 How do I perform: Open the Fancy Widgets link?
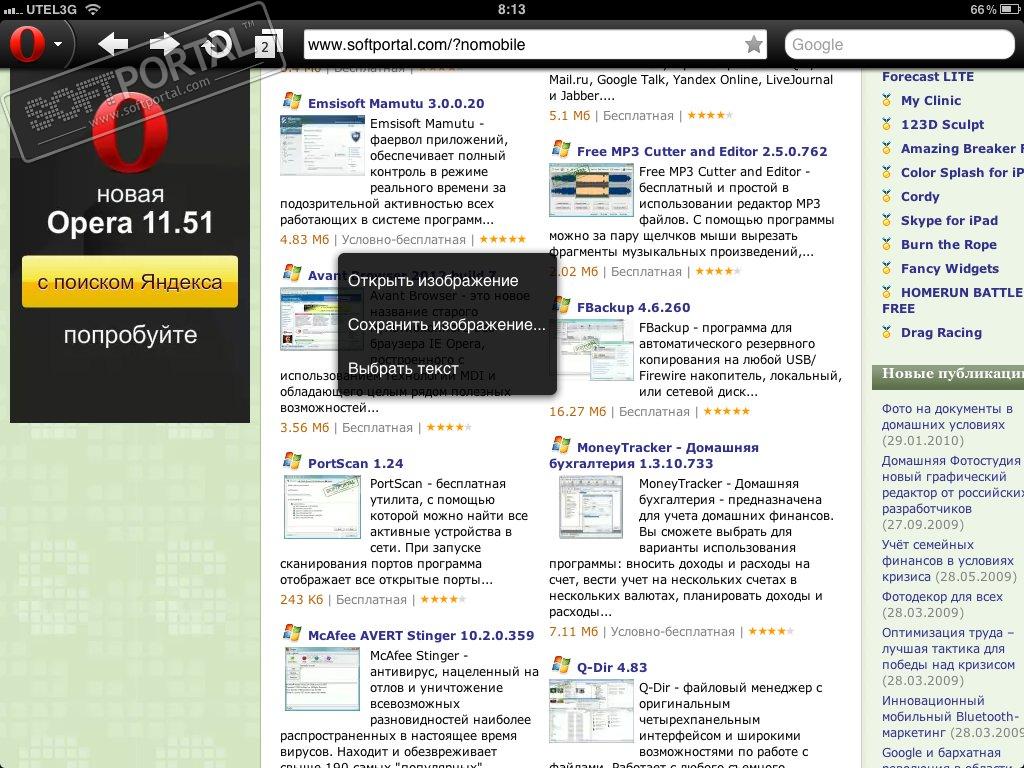[x=950, y=269]
